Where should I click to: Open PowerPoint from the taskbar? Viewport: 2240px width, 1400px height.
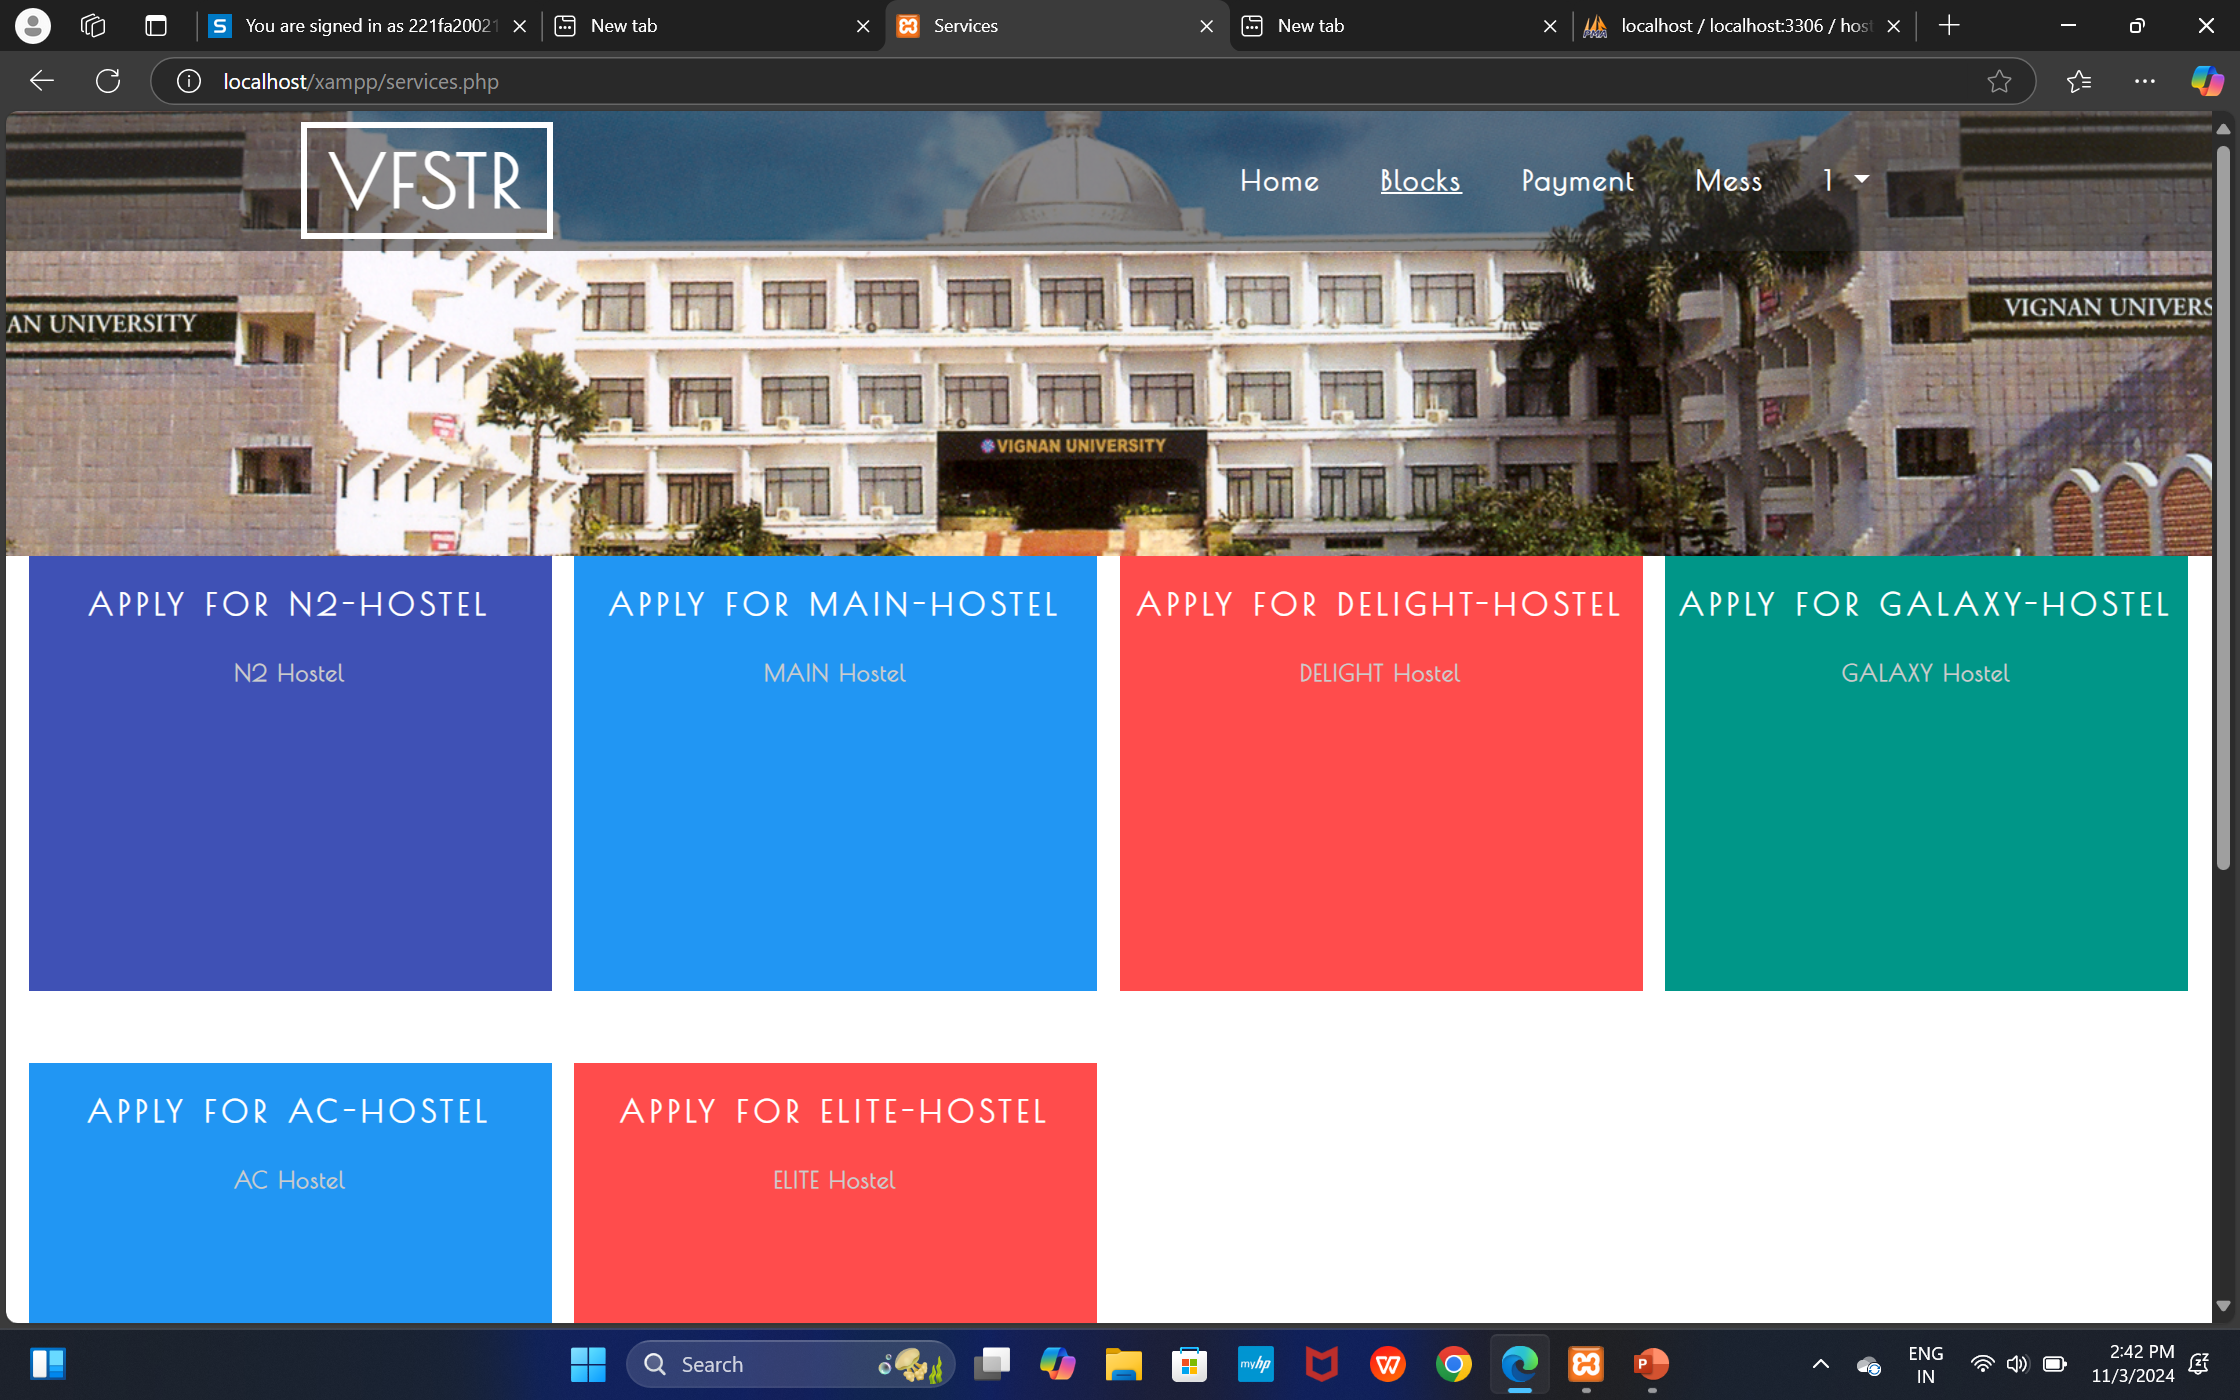pos(1651,1364)
